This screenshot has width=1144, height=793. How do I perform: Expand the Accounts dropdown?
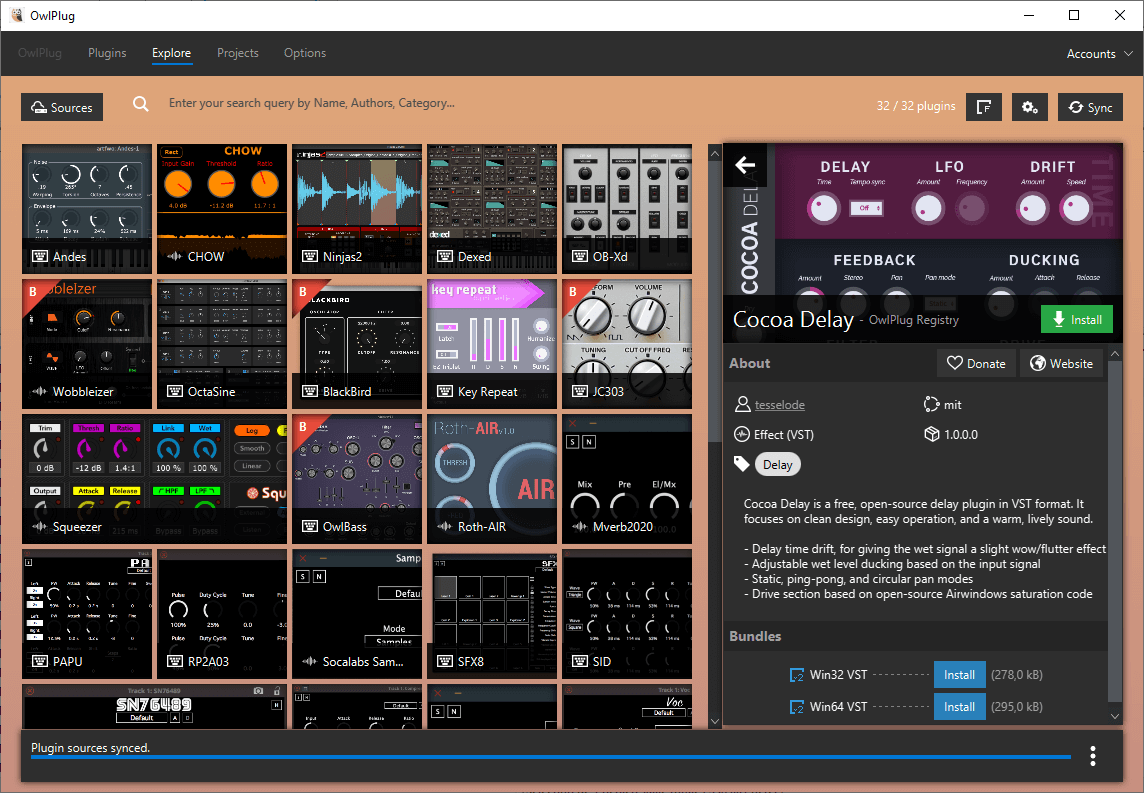(1098, 54)
